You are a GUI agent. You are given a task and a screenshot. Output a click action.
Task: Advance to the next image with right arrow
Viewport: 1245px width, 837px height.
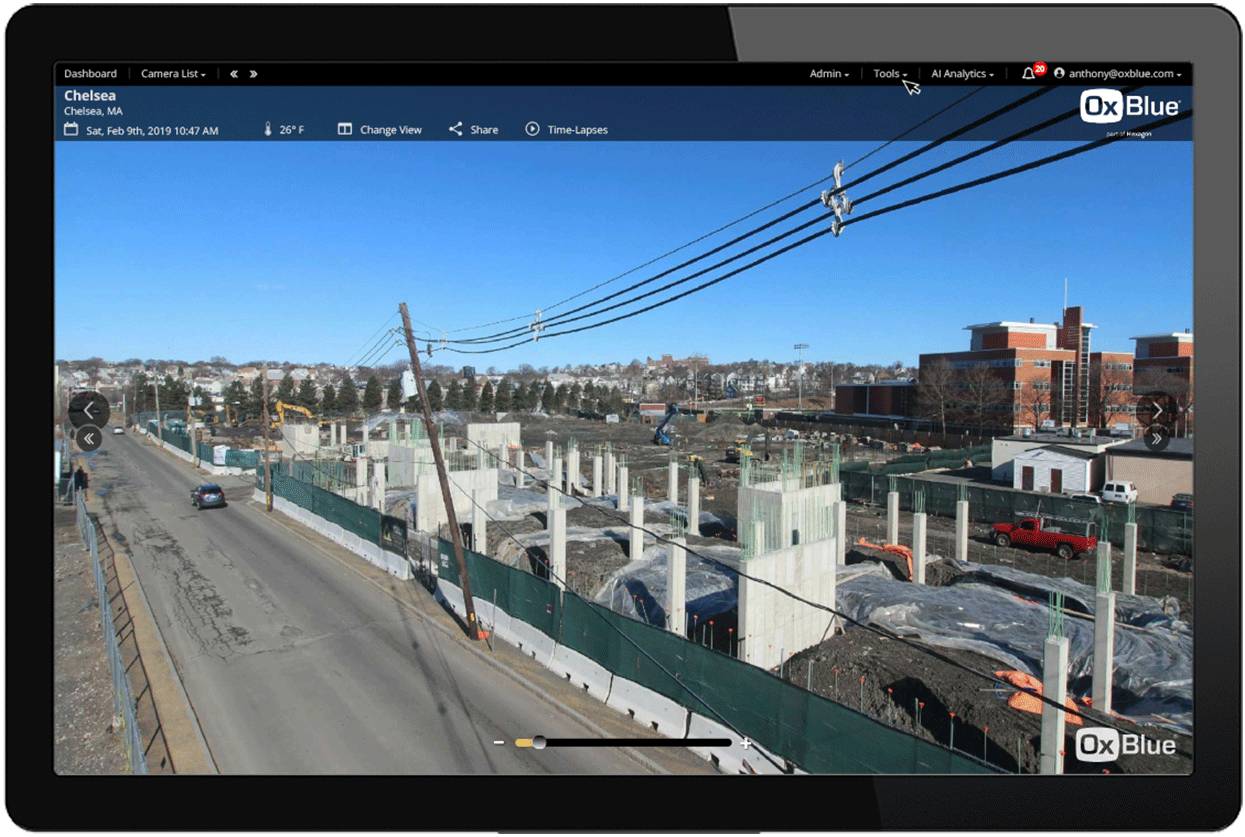(x=1157, y=410)
